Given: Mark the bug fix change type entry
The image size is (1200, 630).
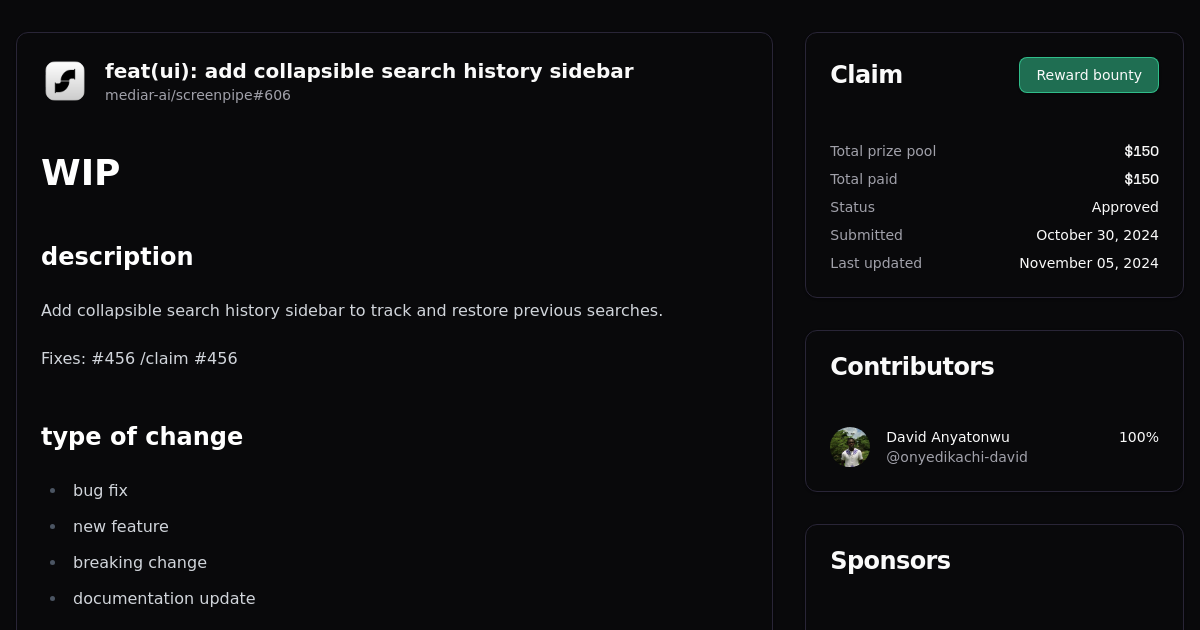Looking at the screenshot, I should pyautogui.click(x=100, y=490).
